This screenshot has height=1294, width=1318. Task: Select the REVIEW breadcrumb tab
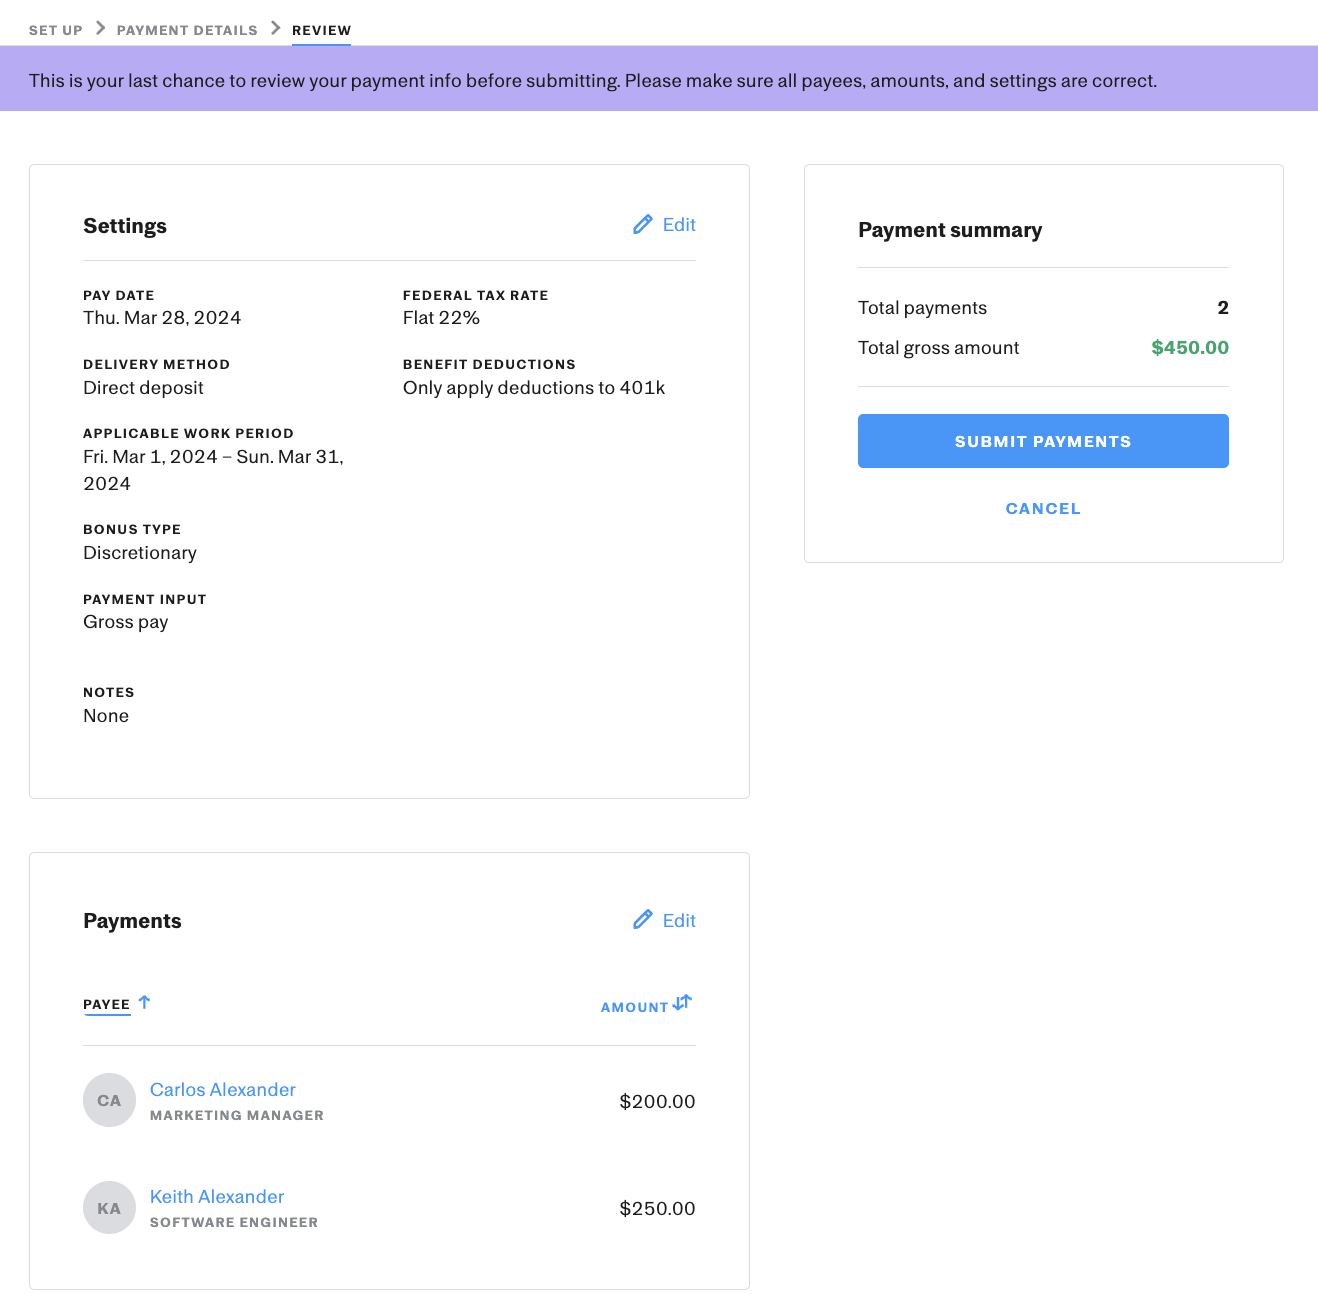[321, 30]
